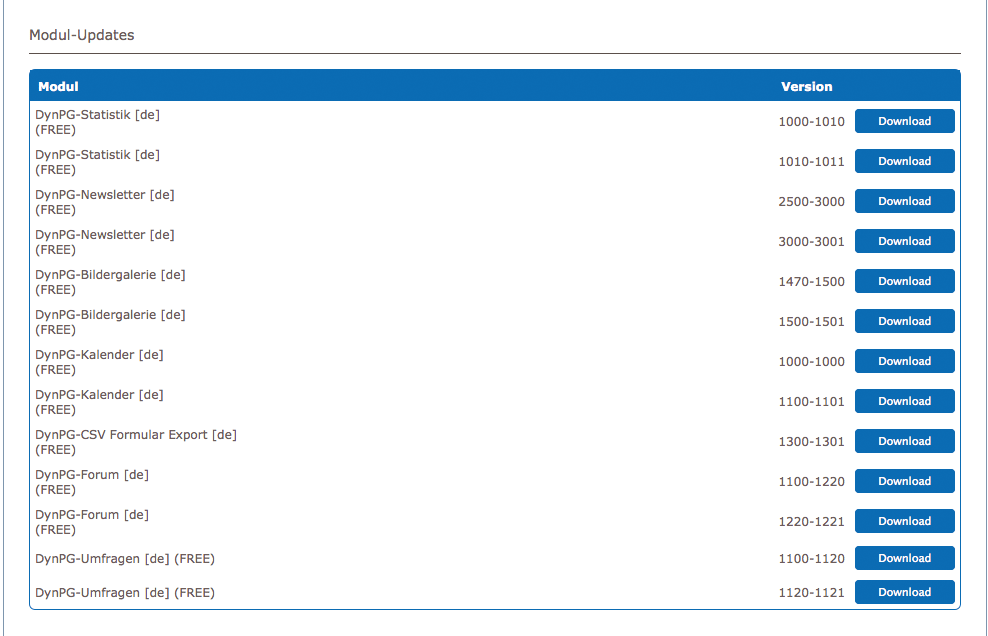Click the version number 1120-1121

(811, 593)
